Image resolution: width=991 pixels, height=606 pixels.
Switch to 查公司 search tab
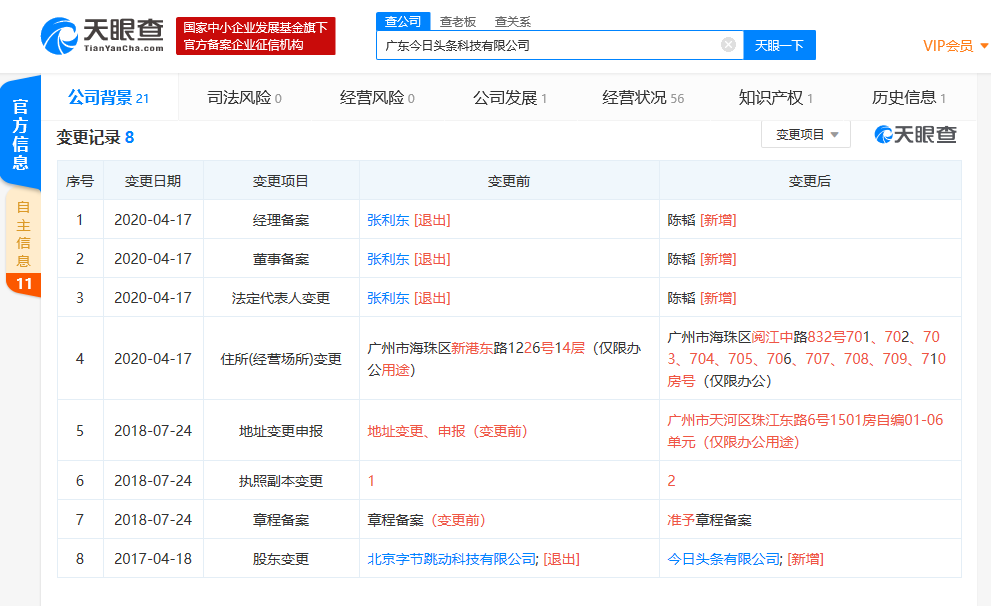click(x=403, y=21)
